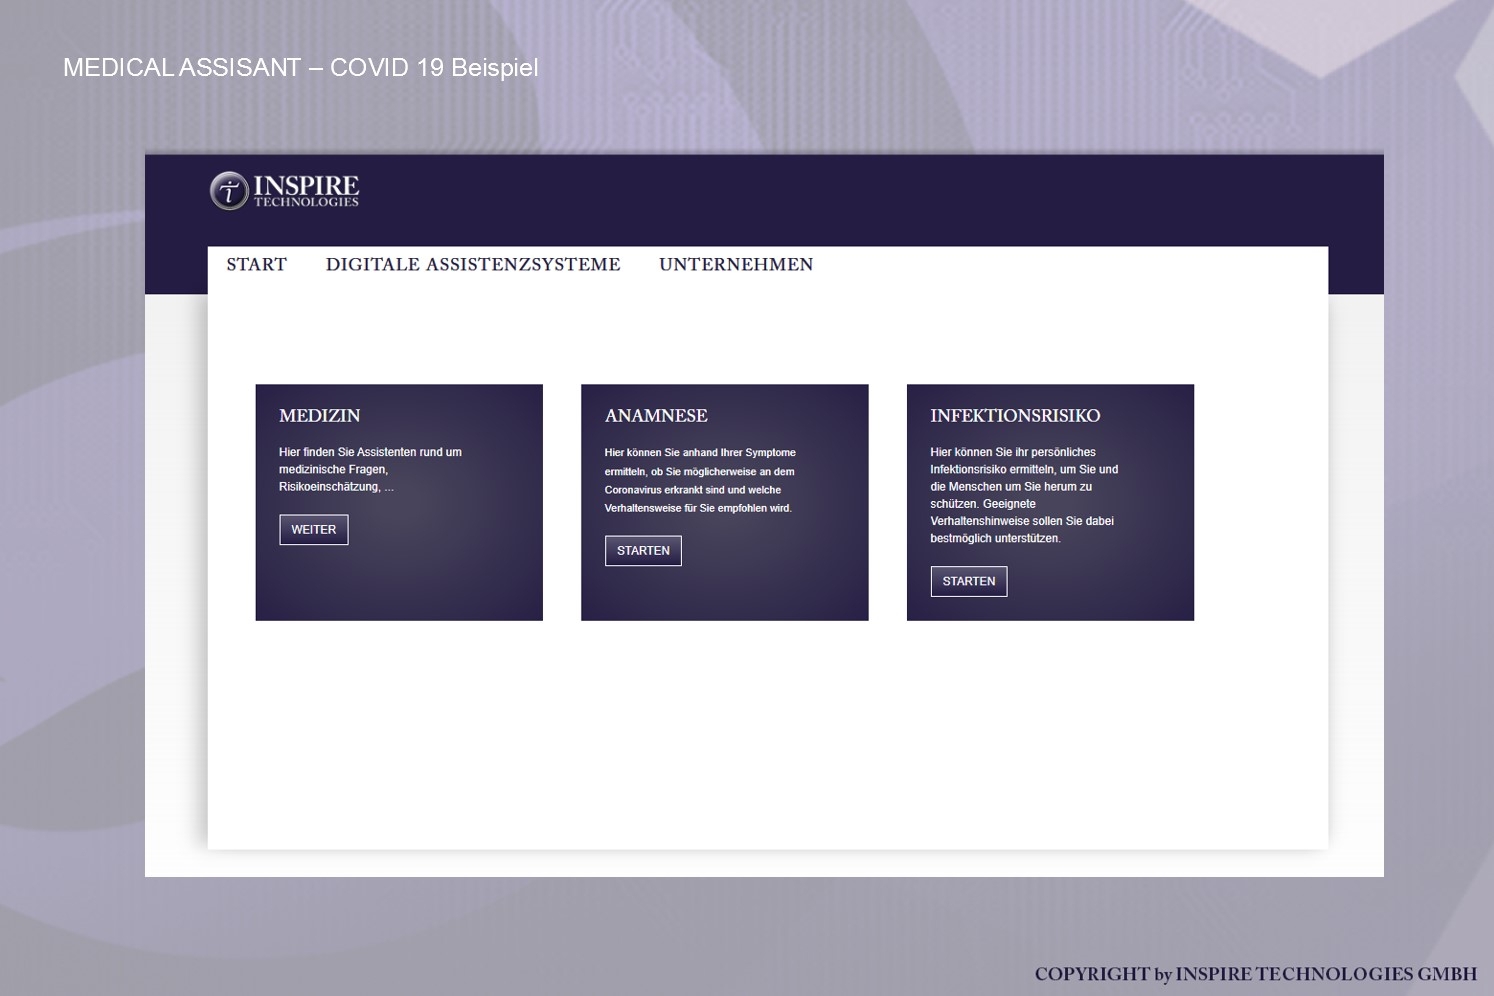The width and height of the screenshot is (1494, 996).
Task: Open the DIGITALE ASSISTENZSYSTEME menu
Action: tap(473, 265)
